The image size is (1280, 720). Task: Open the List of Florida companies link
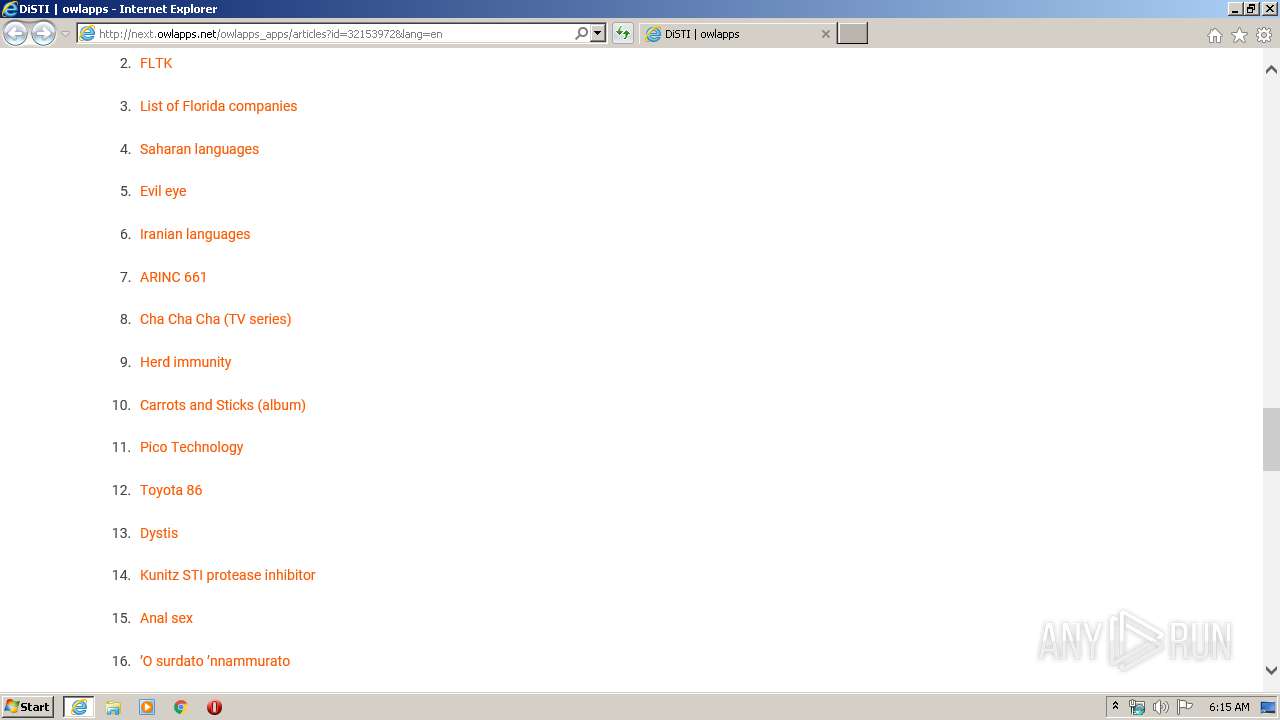click(x=218, y=106)
